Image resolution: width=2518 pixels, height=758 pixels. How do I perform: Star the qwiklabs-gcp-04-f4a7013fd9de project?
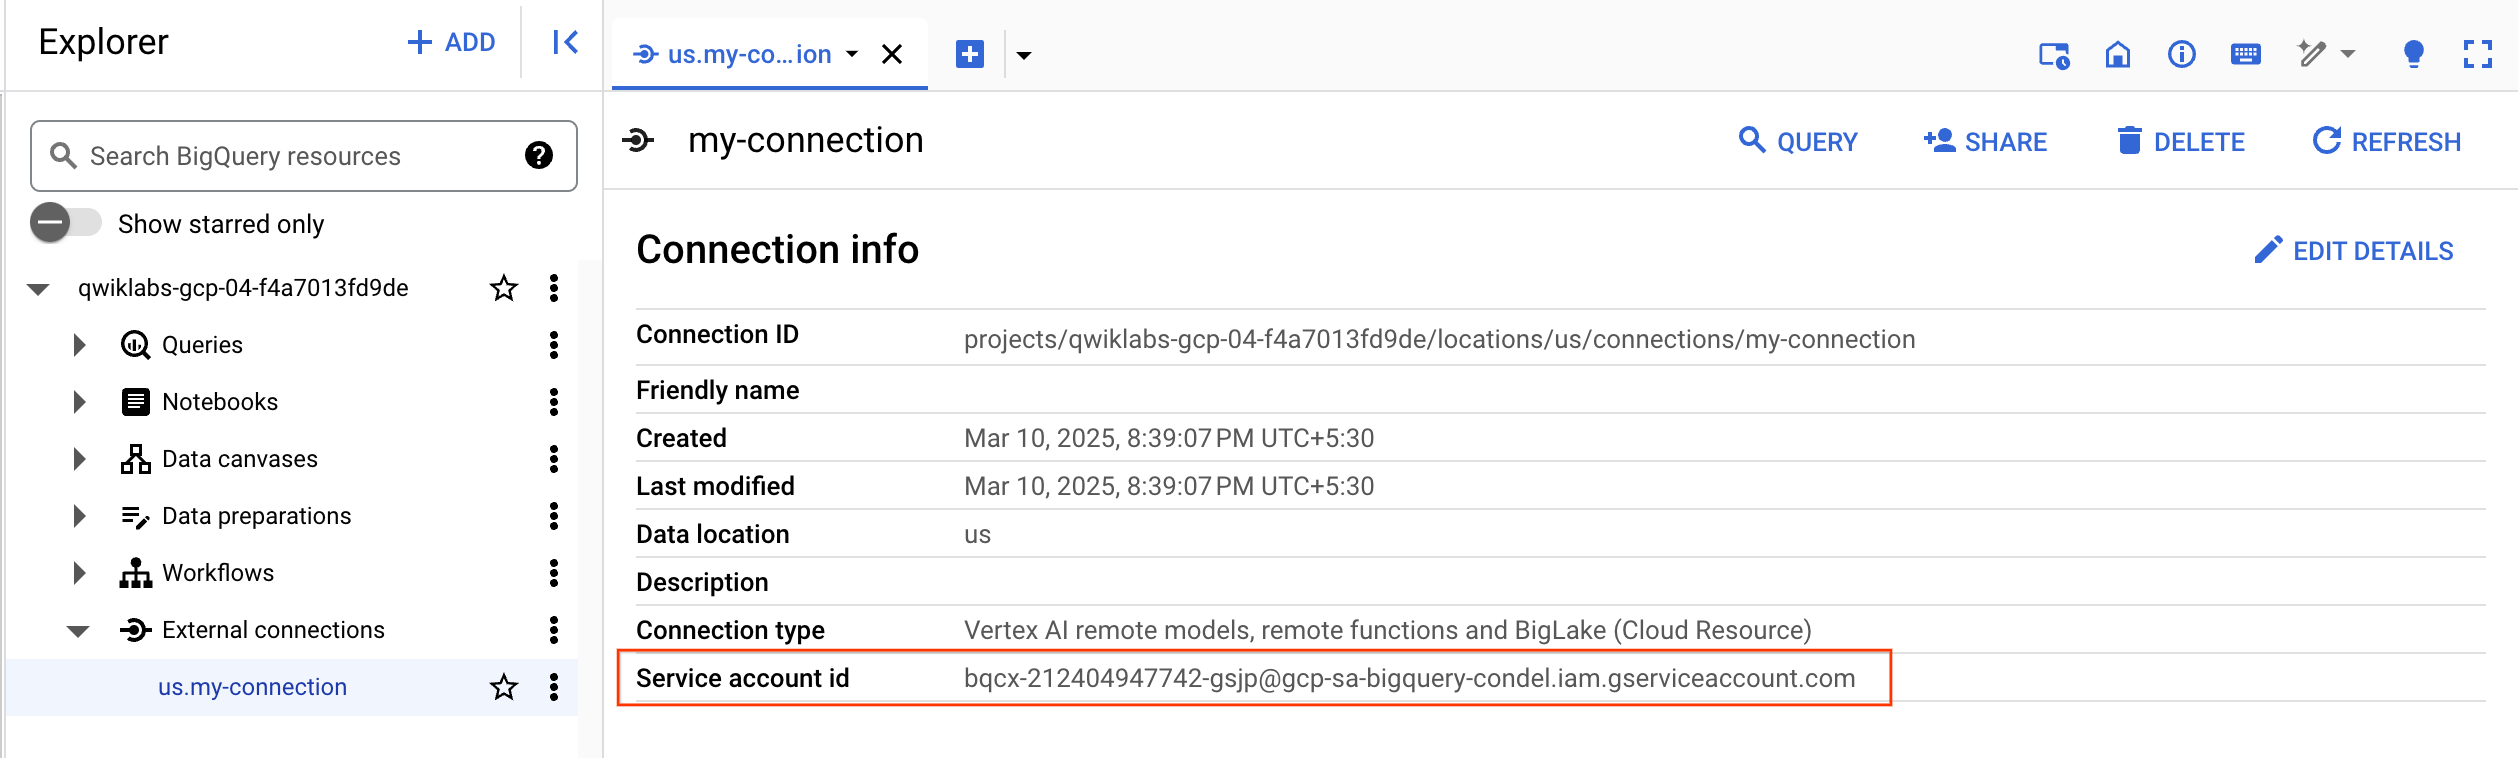(504, 289)
